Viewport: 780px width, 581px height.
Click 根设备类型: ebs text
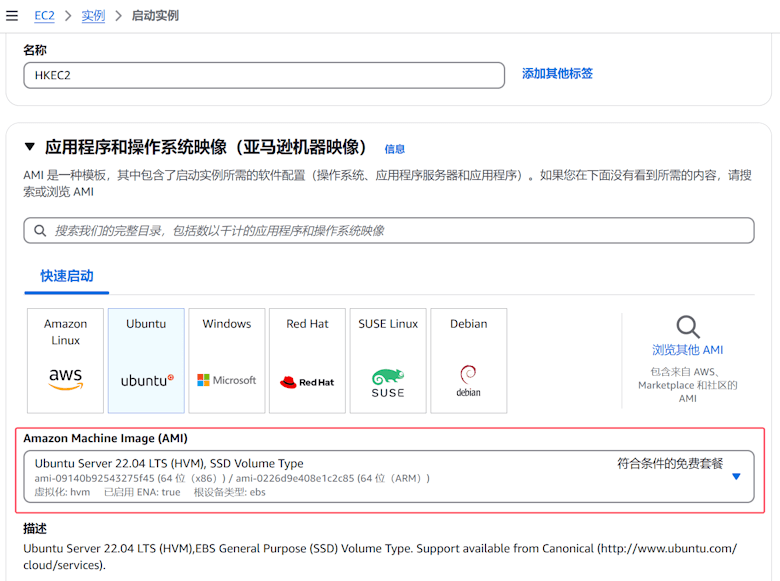(x=229, y=492)
